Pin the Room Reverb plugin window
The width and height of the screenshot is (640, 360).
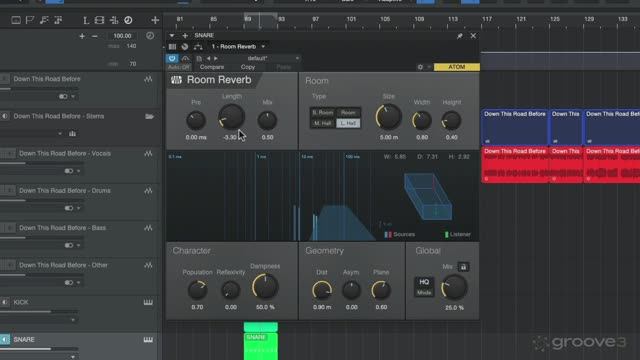(x=460, y=36)
